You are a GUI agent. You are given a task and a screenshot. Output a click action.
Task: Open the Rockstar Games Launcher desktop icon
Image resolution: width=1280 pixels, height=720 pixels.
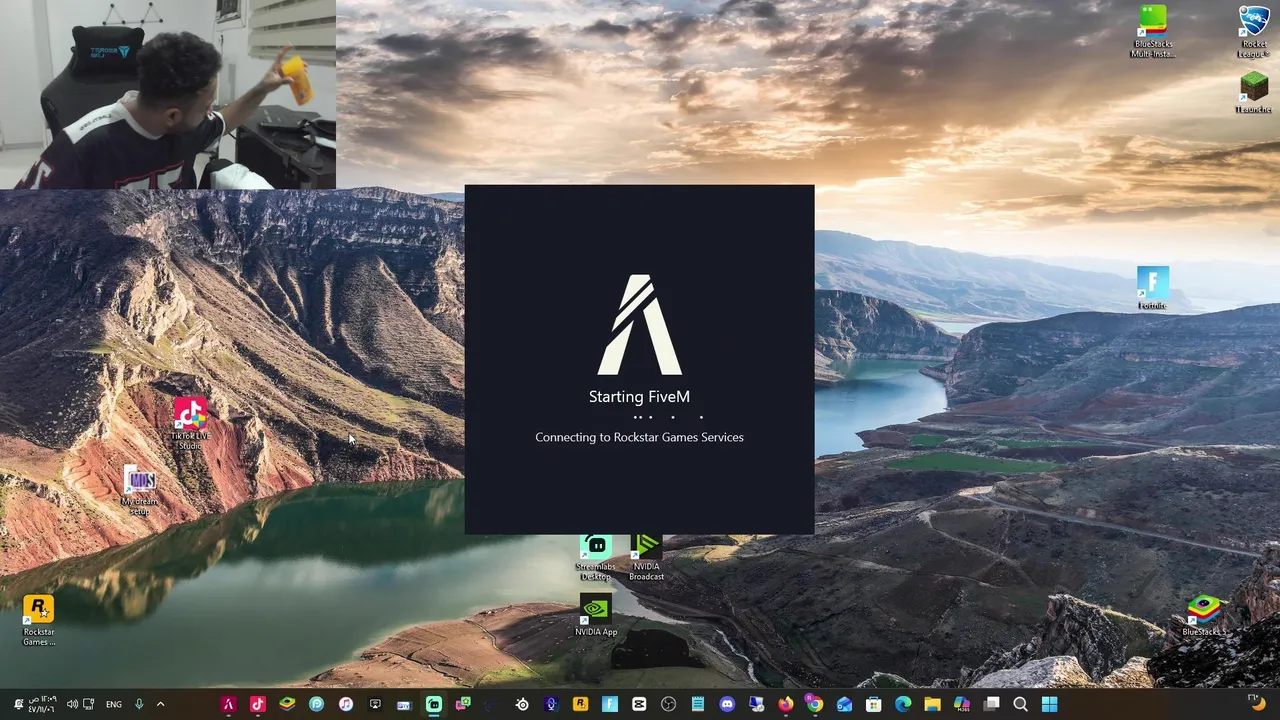point(39,620)
